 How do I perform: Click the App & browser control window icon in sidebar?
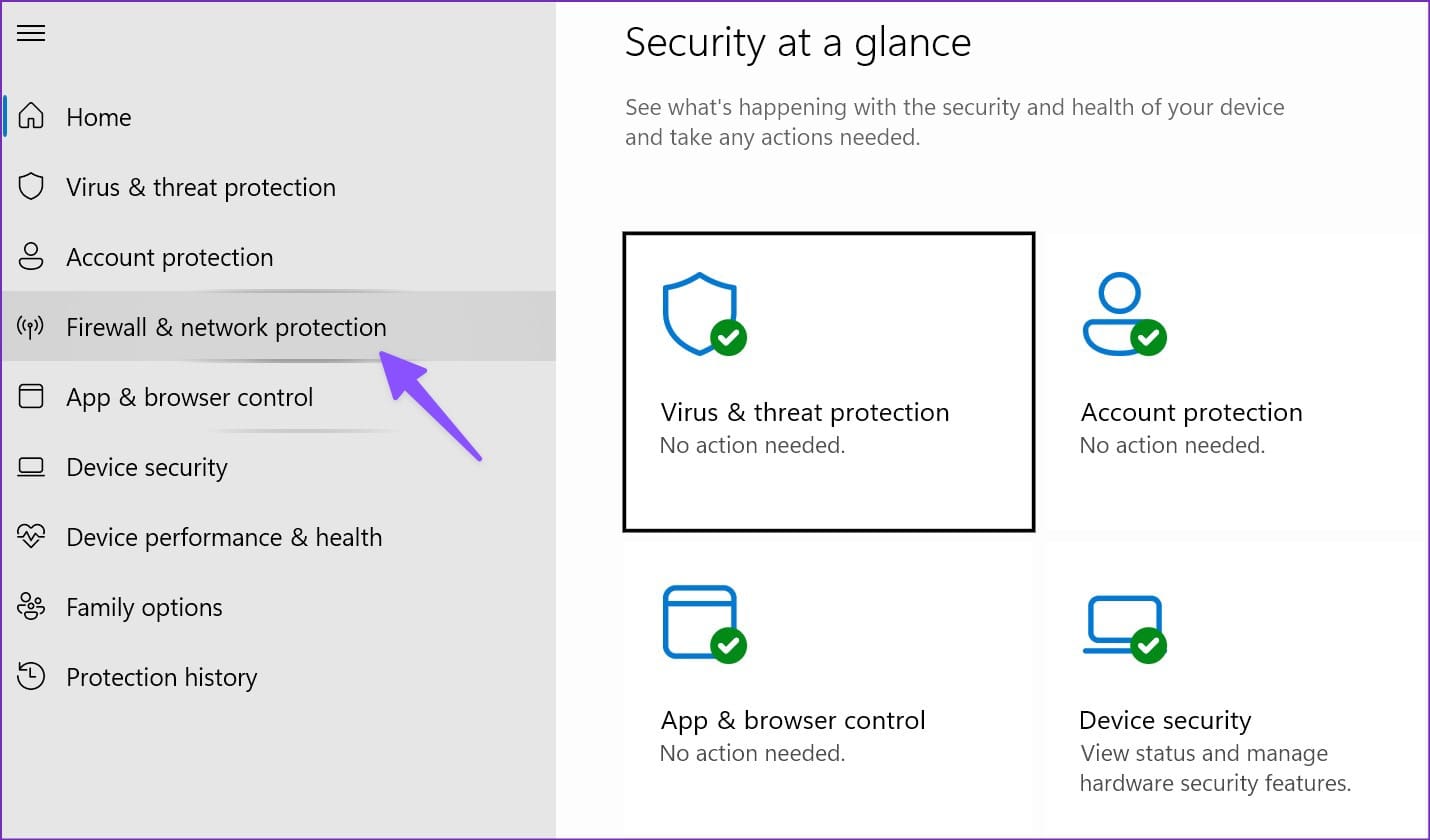pos(31,396)
